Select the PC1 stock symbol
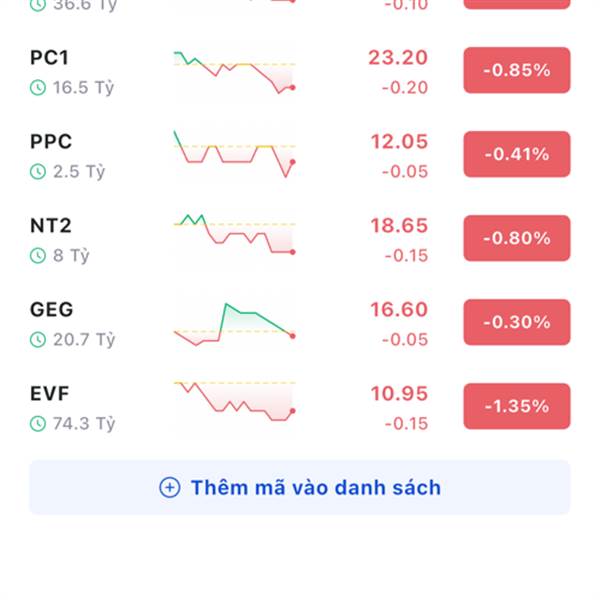 49,58
